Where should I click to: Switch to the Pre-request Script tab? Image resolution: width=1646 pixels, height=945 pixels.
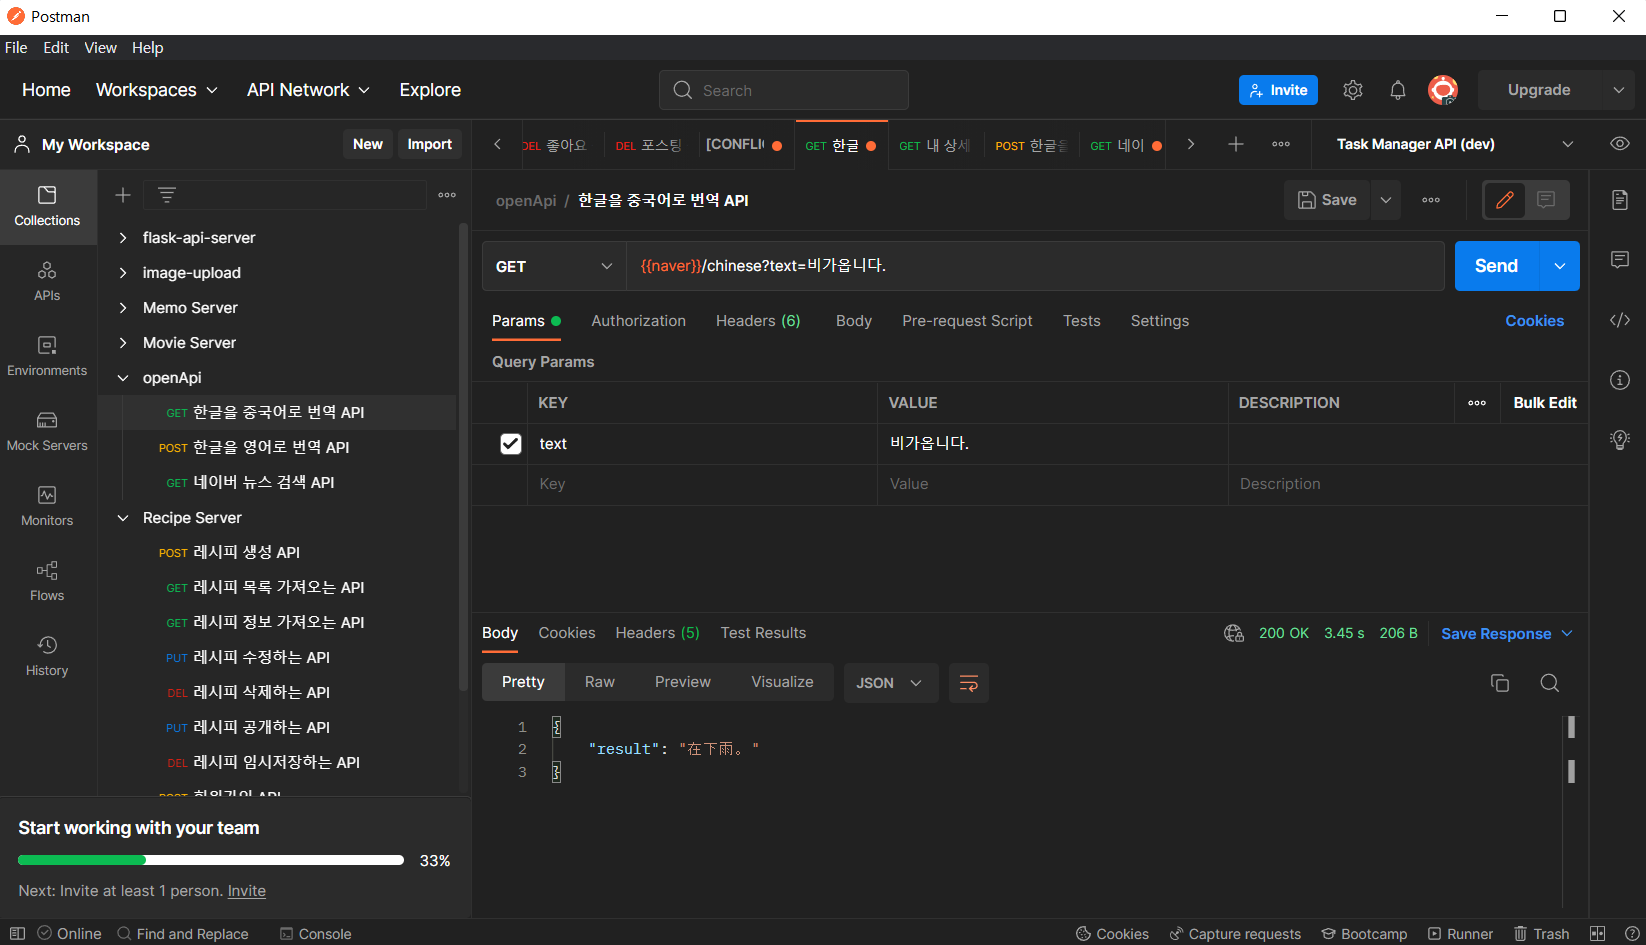[x=967, y=321]
